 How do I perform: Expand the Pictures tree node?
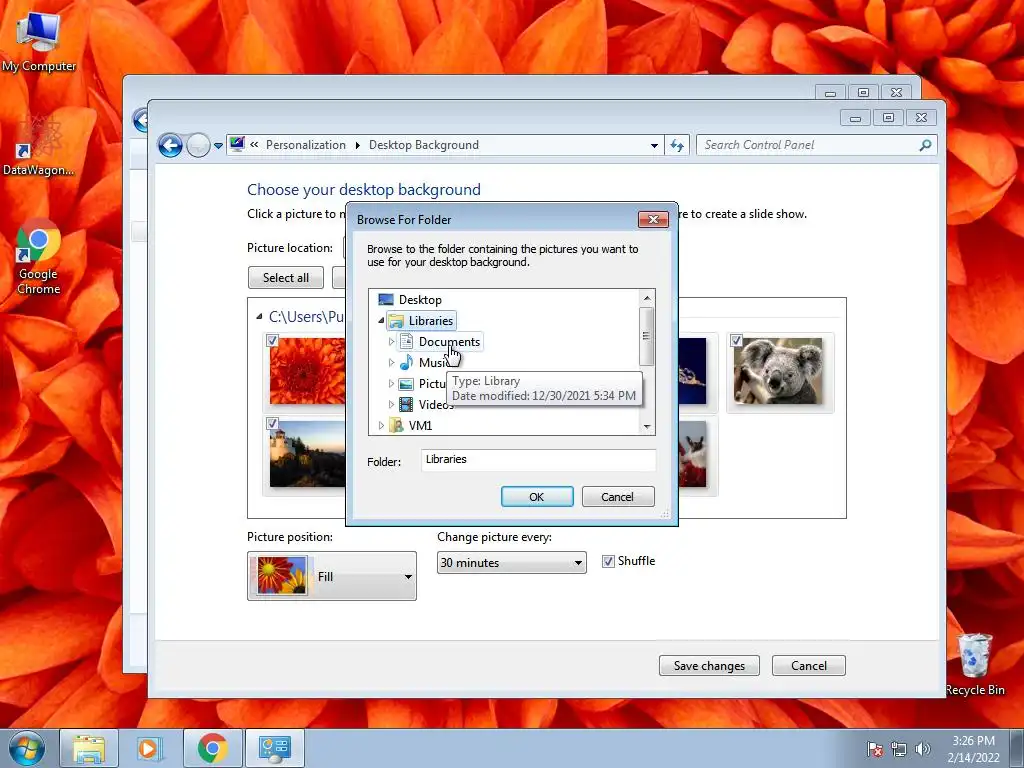click(x=391, y=383)
